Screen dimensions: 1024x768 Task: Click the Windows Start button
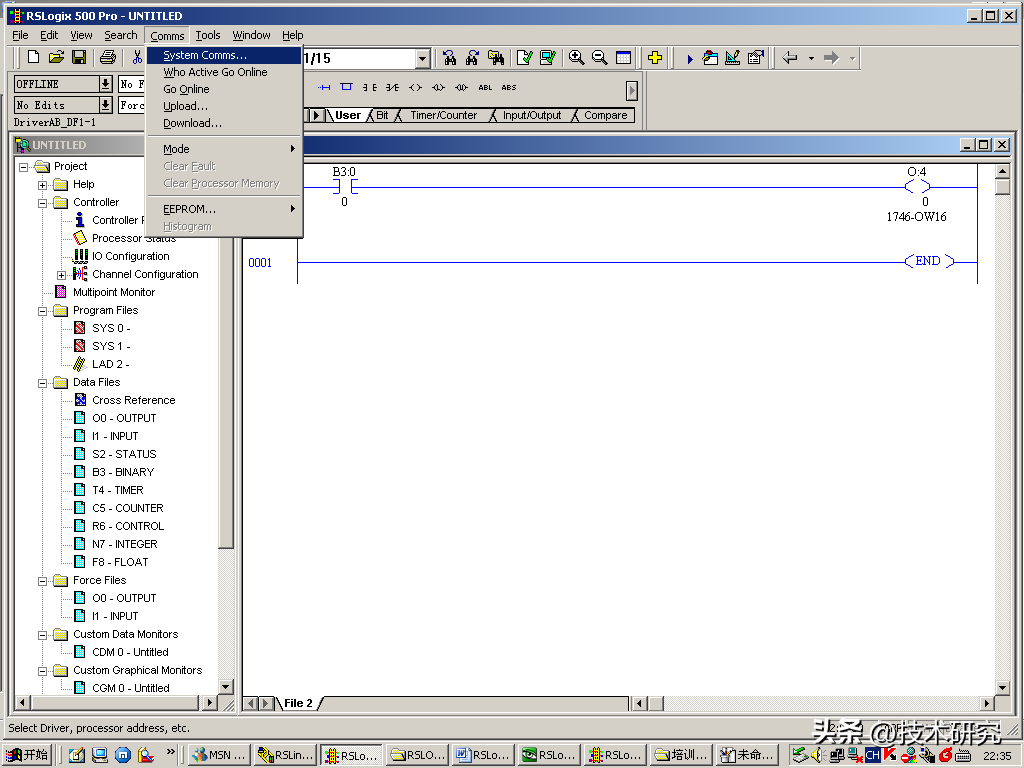[27, 755]
